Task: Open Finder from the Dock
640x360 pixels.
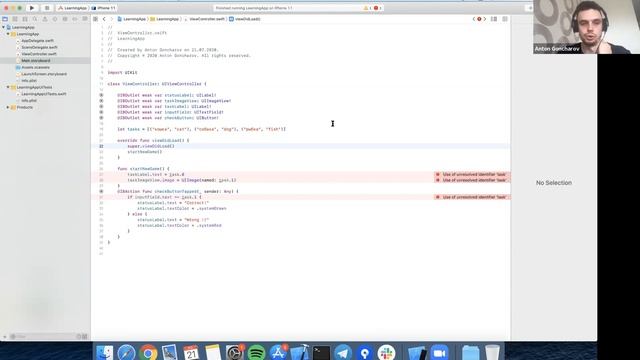Action: [x=105, y=353]
